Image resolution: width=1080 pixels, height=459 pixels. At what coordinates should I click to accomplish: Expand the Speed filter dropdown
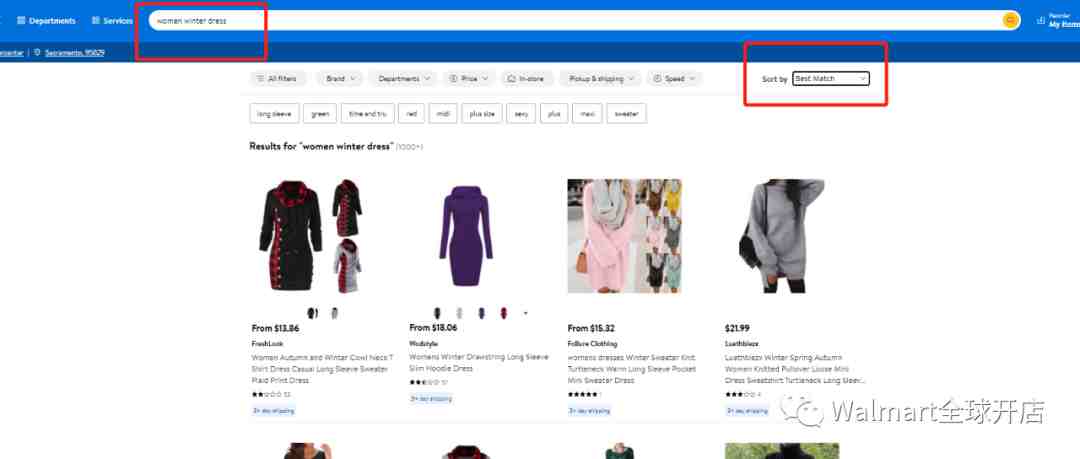click(x=674, y=79)
